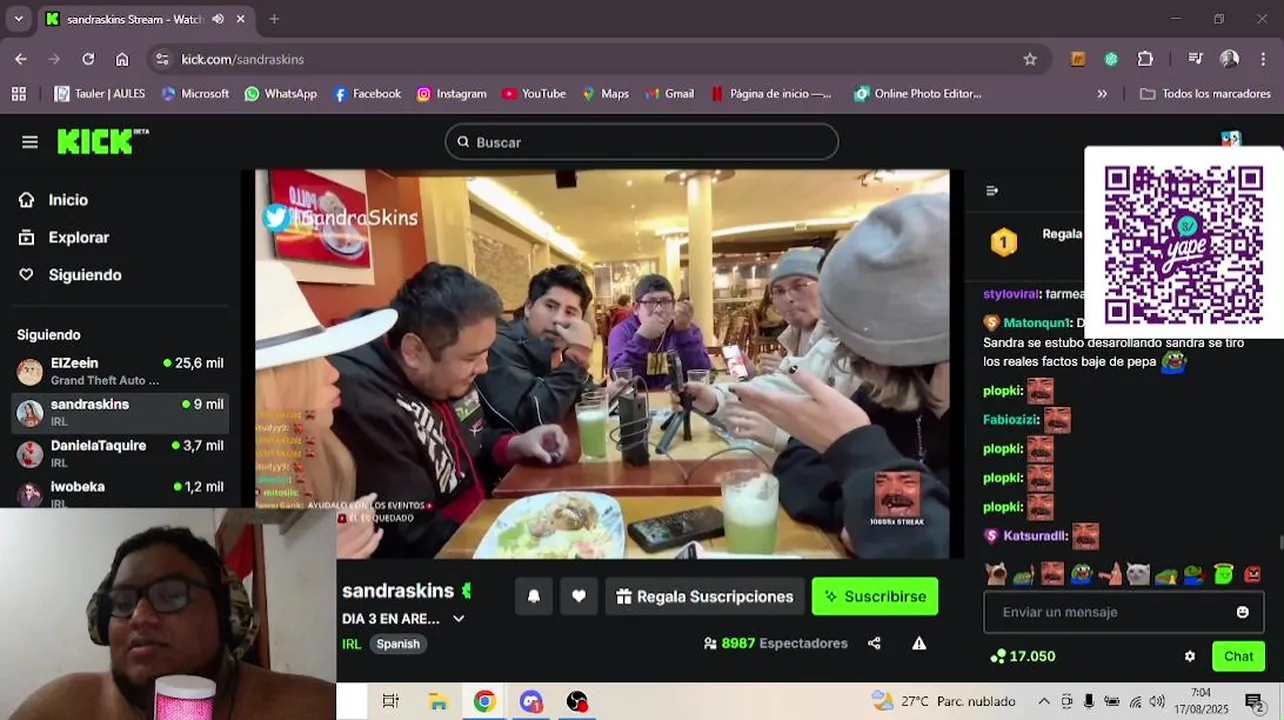Image resolution: width=1284 pixels, height=720 pixels.
Task: Pick the Patrick pointing emote
Action: pos(1109,574)
